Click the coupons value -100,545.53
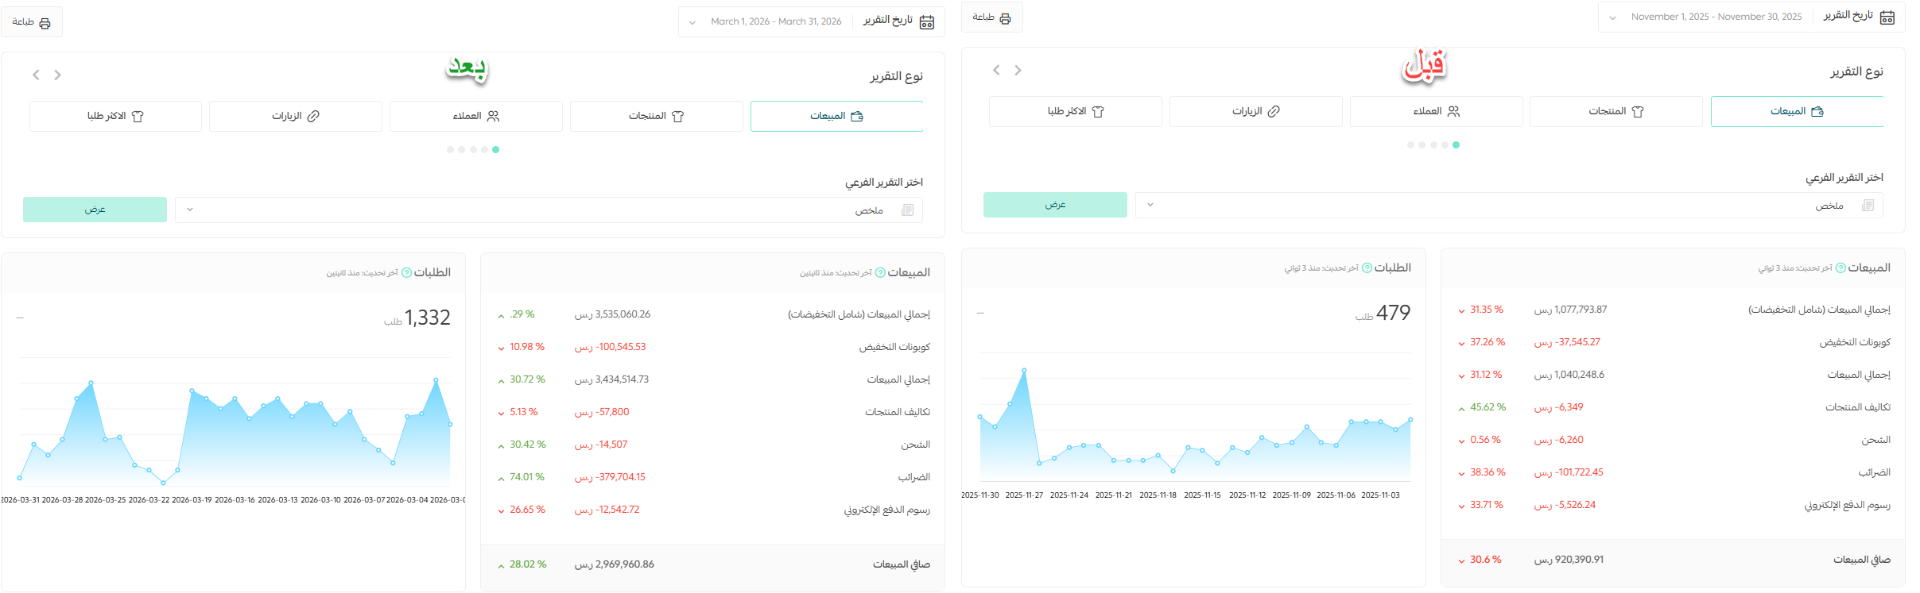 click(620, 347)
